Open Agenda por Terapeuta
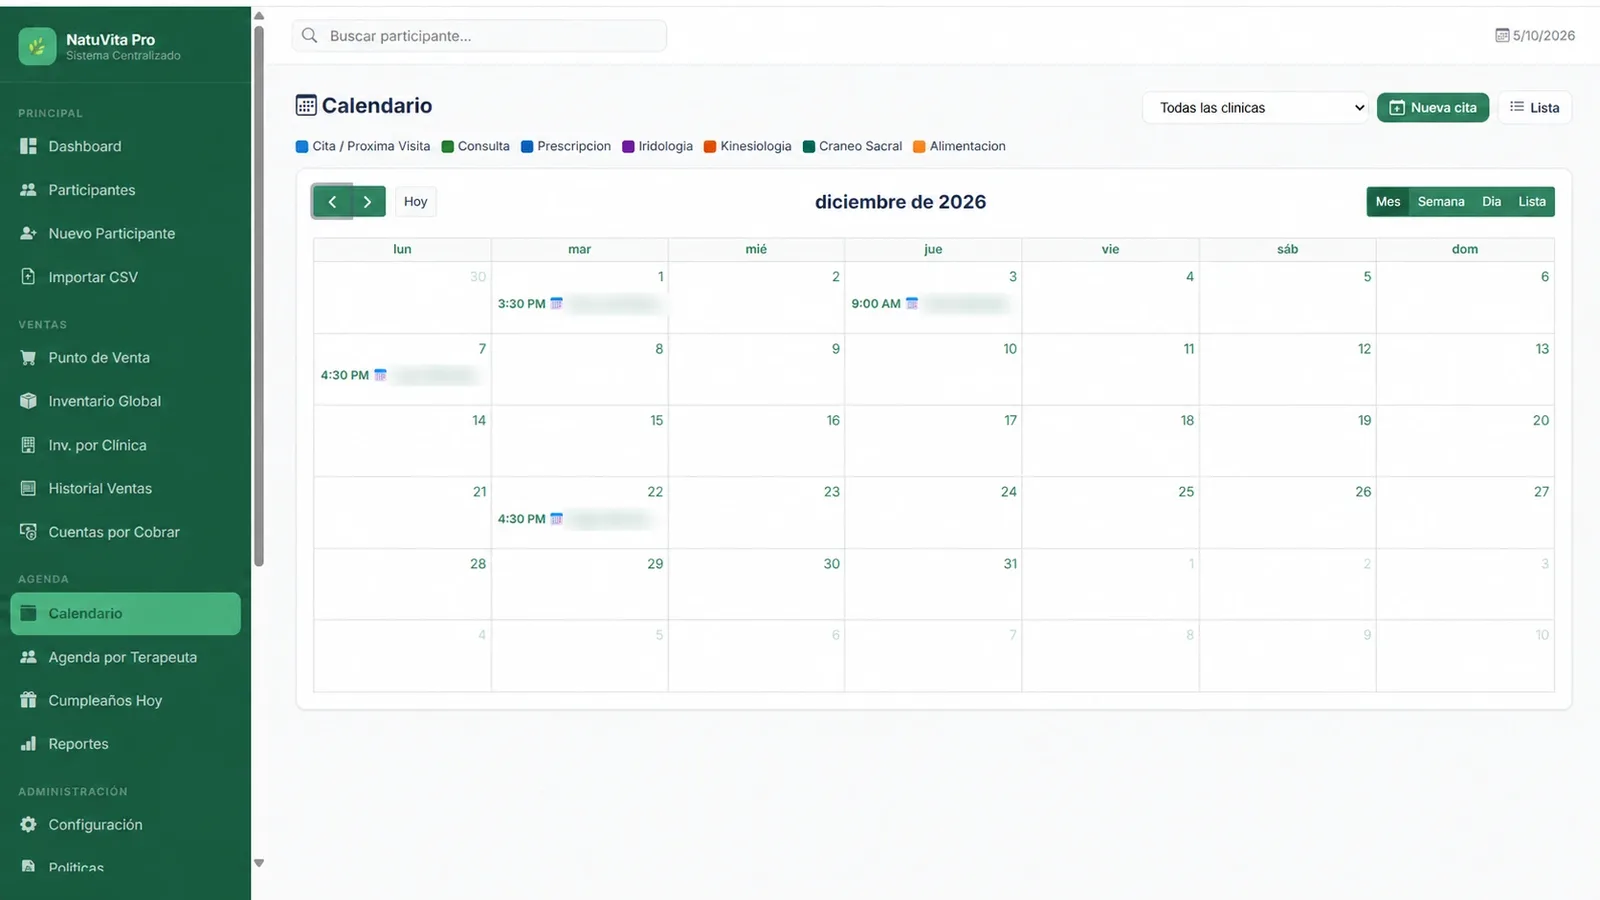Viewport: 1600px width, 900px height. [x=125, y=657]
